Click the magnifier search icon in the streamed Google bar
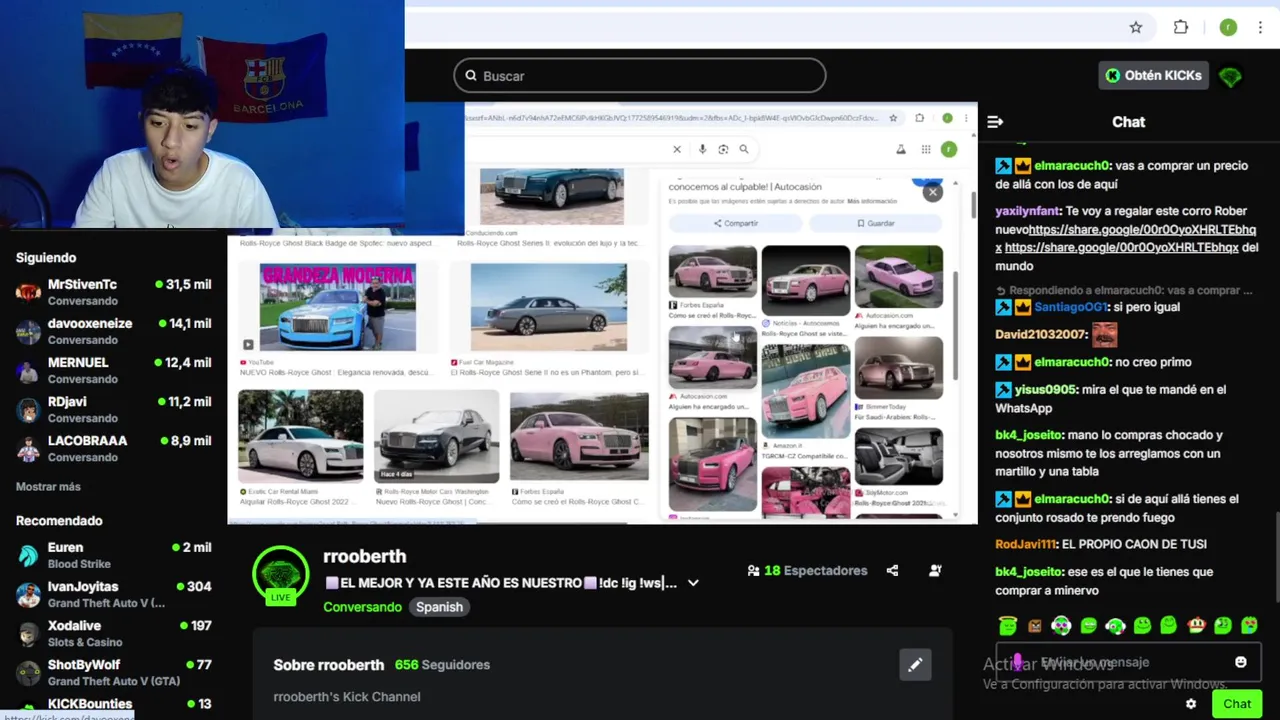The image size is (1280, 720). tap(744, 149)
